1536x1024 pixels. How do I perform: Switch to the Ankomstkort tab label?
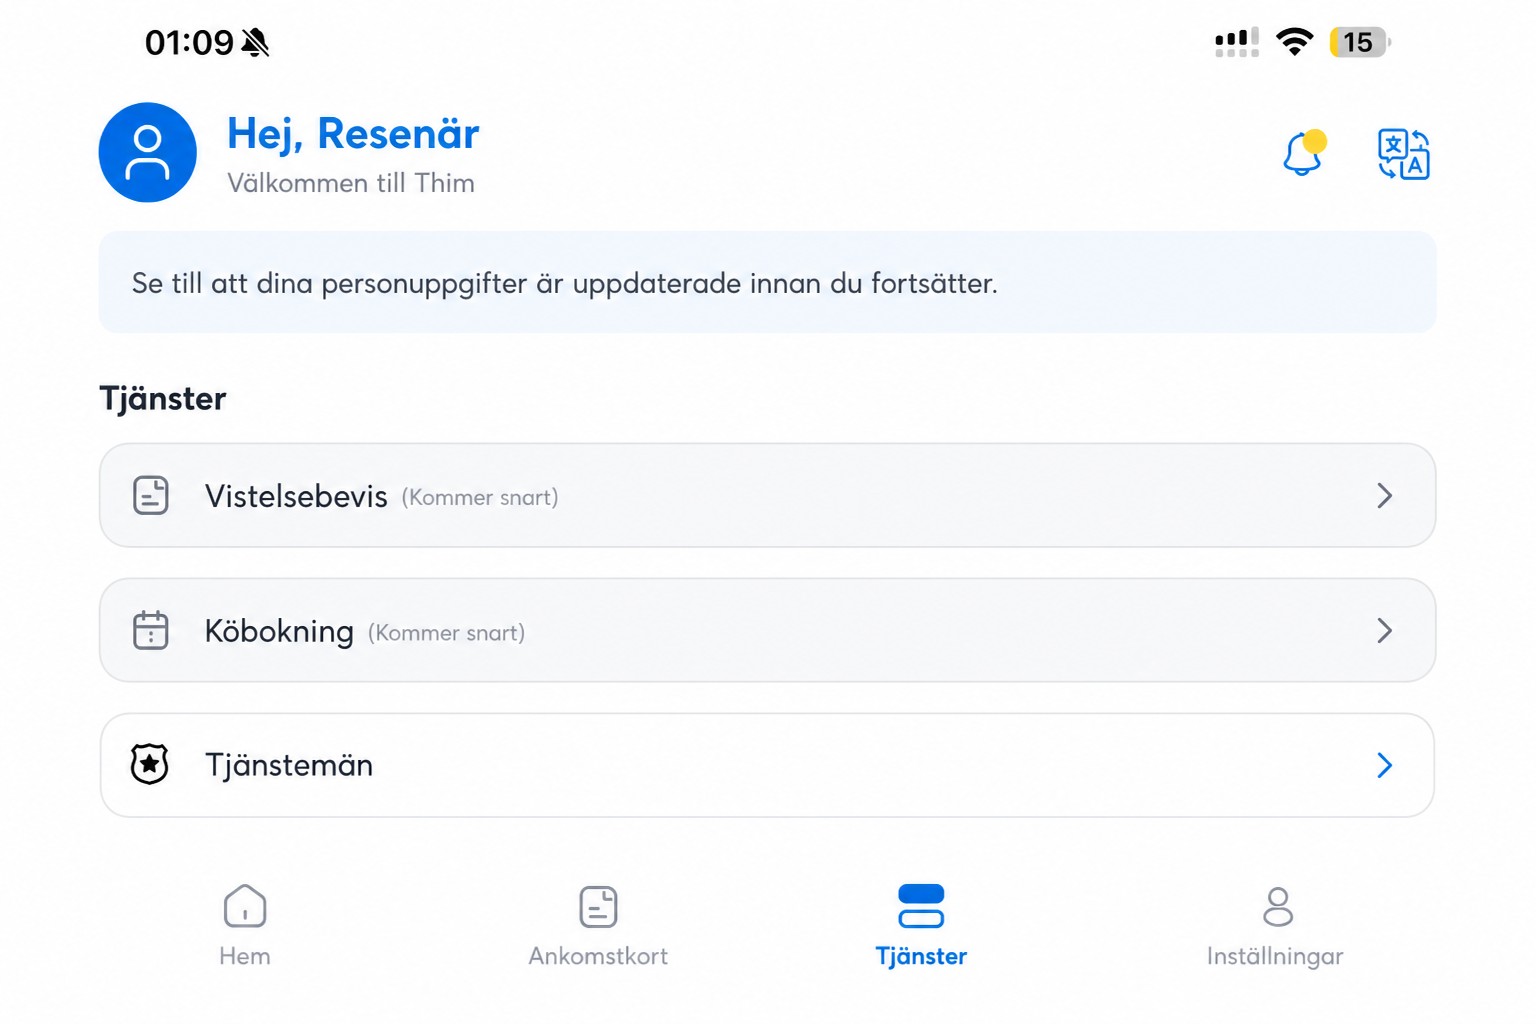pos(598,956)
